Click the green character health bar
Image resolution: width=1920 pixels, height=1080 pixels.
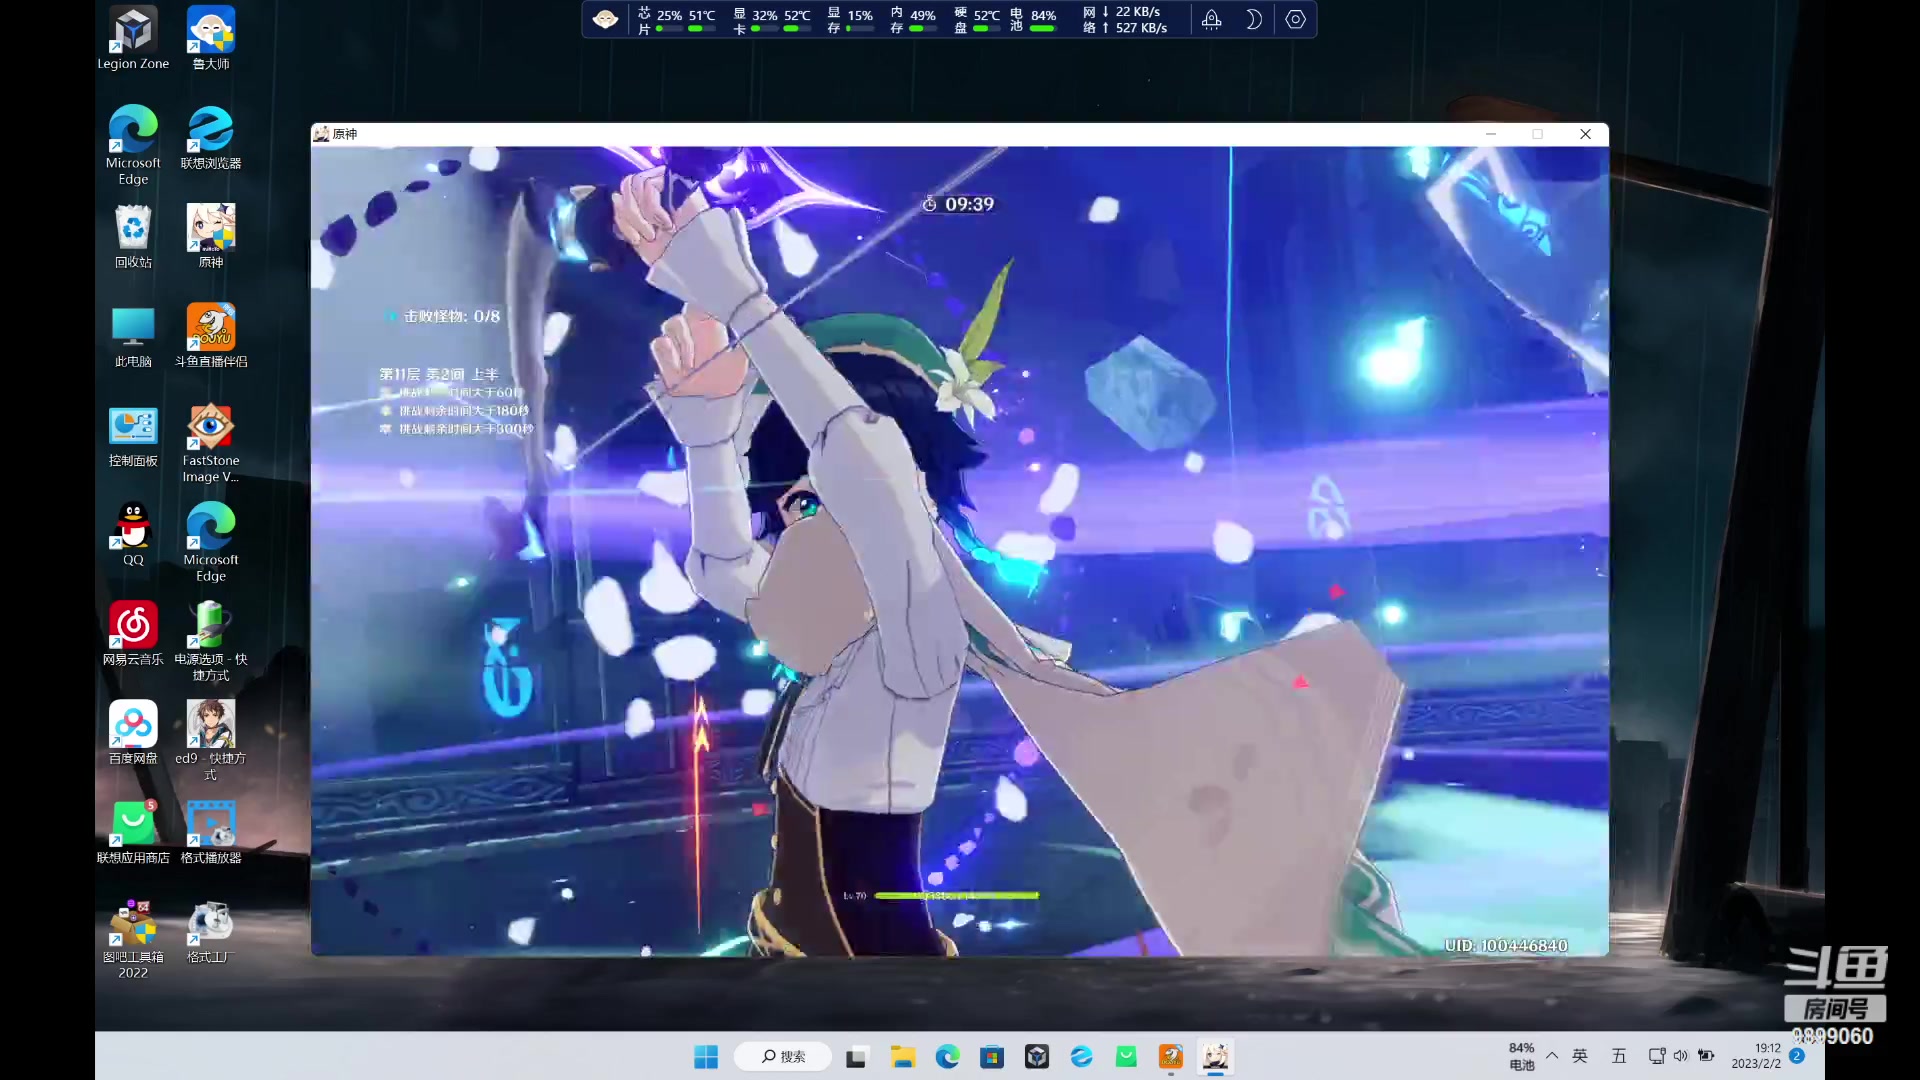pyautogui.click(x=957, y=895)
